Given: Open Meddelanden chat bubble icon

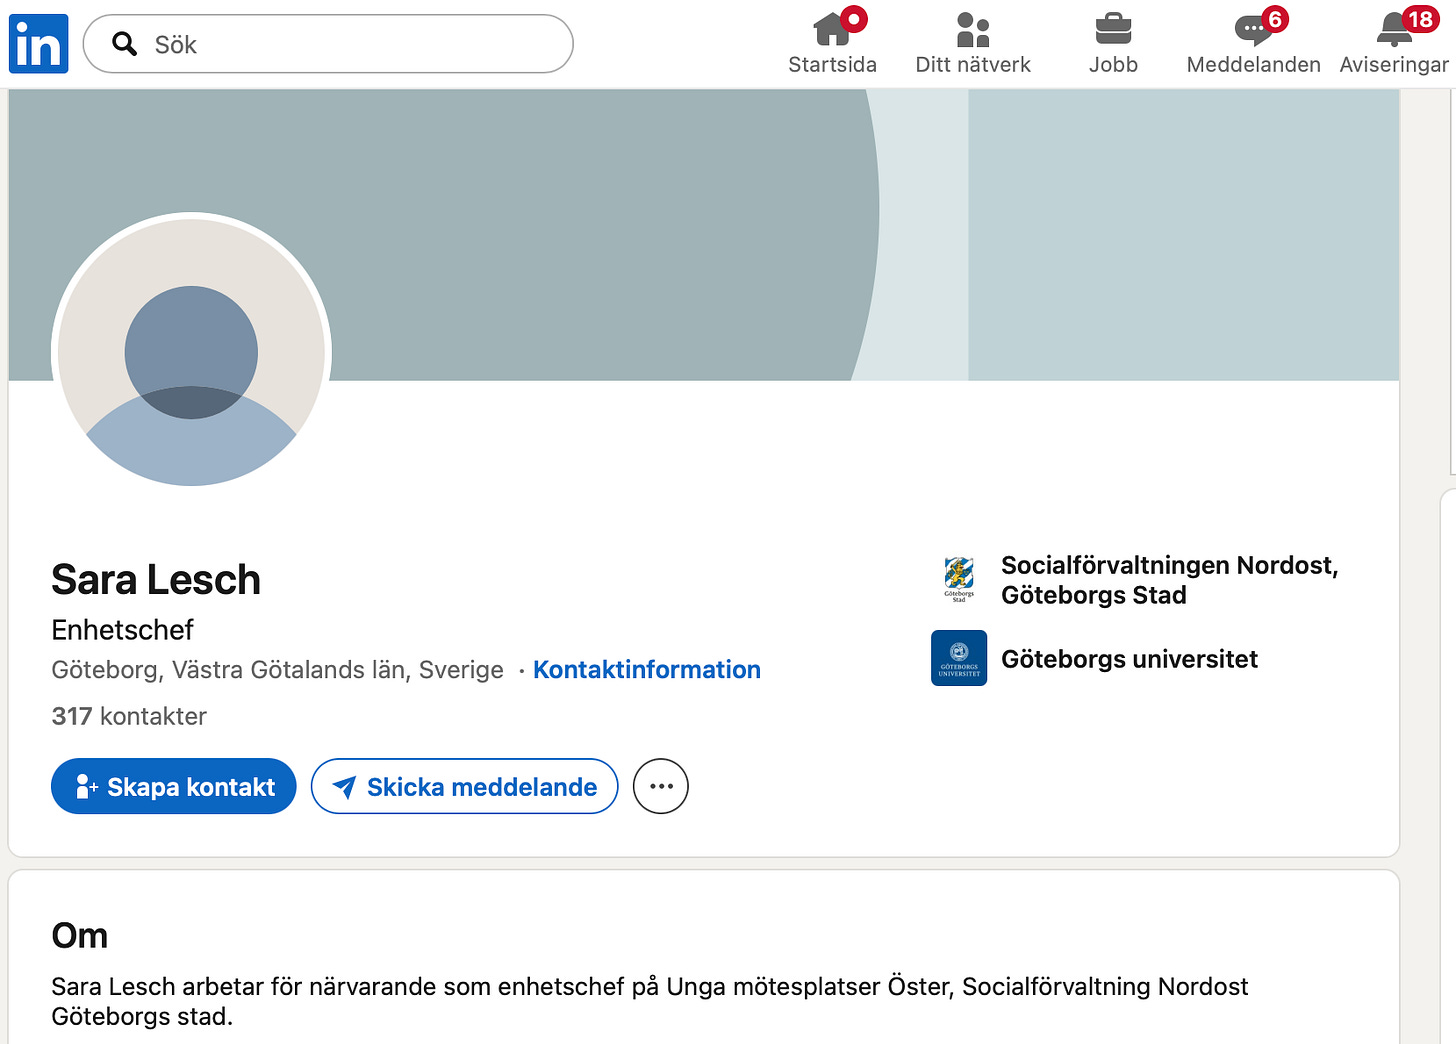Looking at the screenshot, I should click(1253, 29).
